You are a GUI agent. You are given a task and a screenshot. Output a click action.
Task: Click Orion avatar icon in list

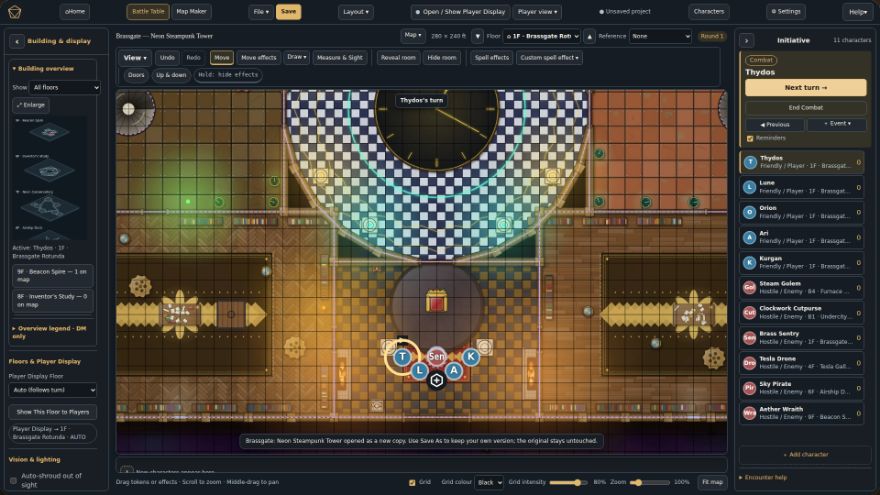click(x=750, y=212)
